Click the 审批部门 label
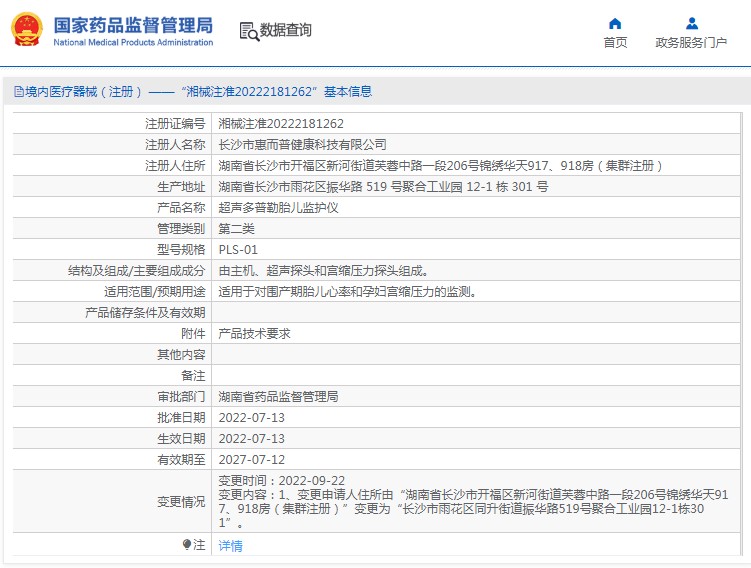The height and width of the screenshot is (568, 751). tap(181, 397)
